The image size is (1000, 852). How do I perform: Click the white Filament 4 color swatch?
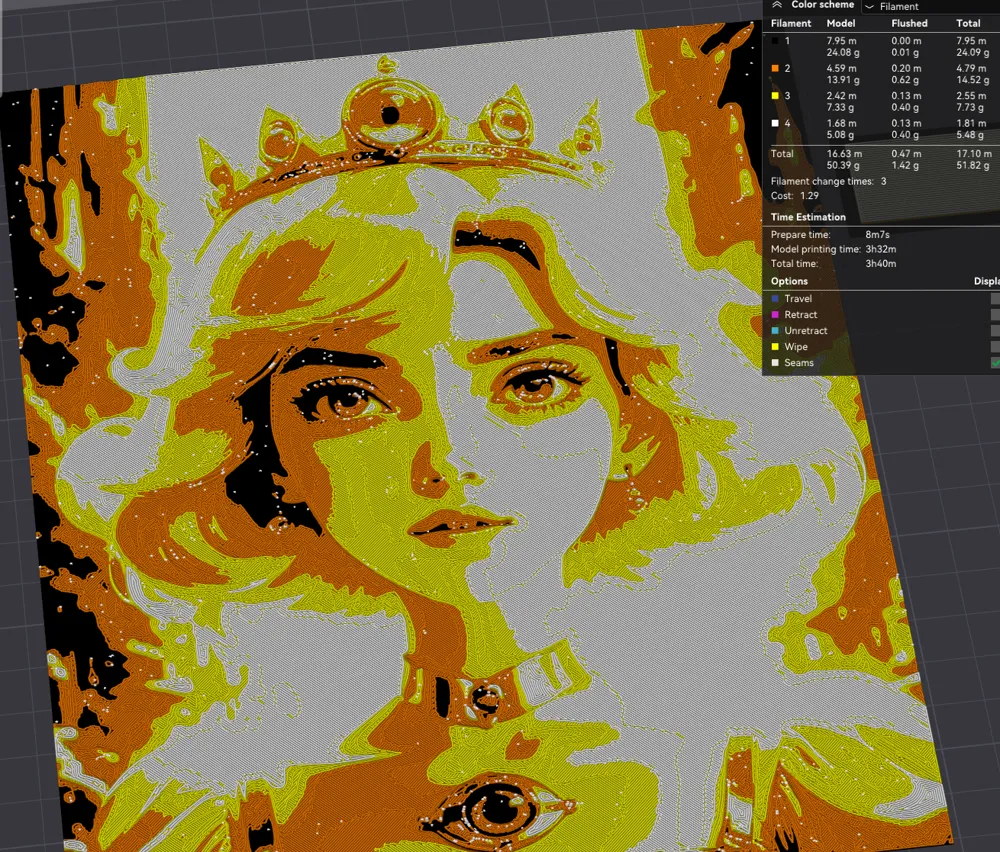point(775,123)
